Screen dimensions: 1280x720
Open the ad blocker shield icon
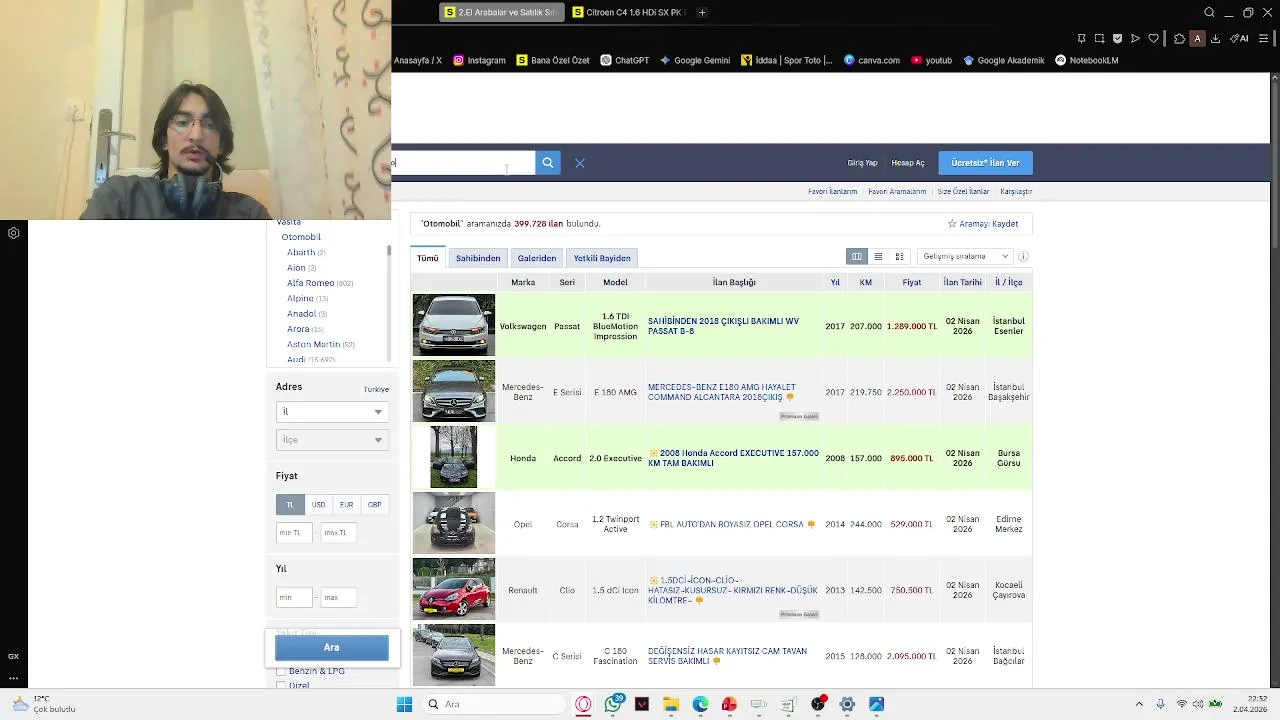click(1117, 39)
